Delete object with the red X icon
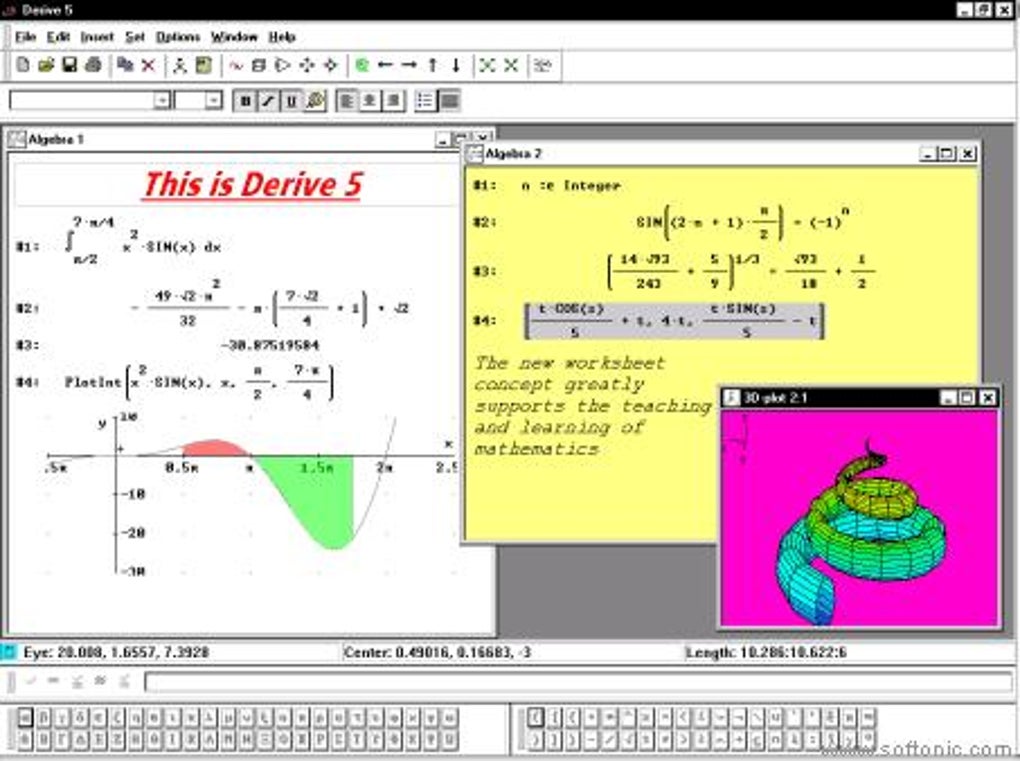 tap(148, 65)
